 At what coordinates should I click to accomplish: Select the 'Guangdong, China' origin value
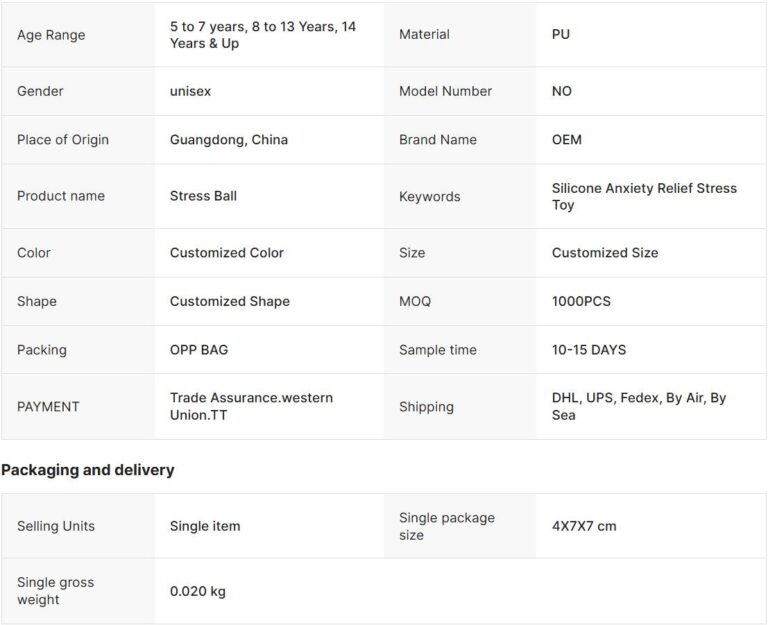coord(229,140)
